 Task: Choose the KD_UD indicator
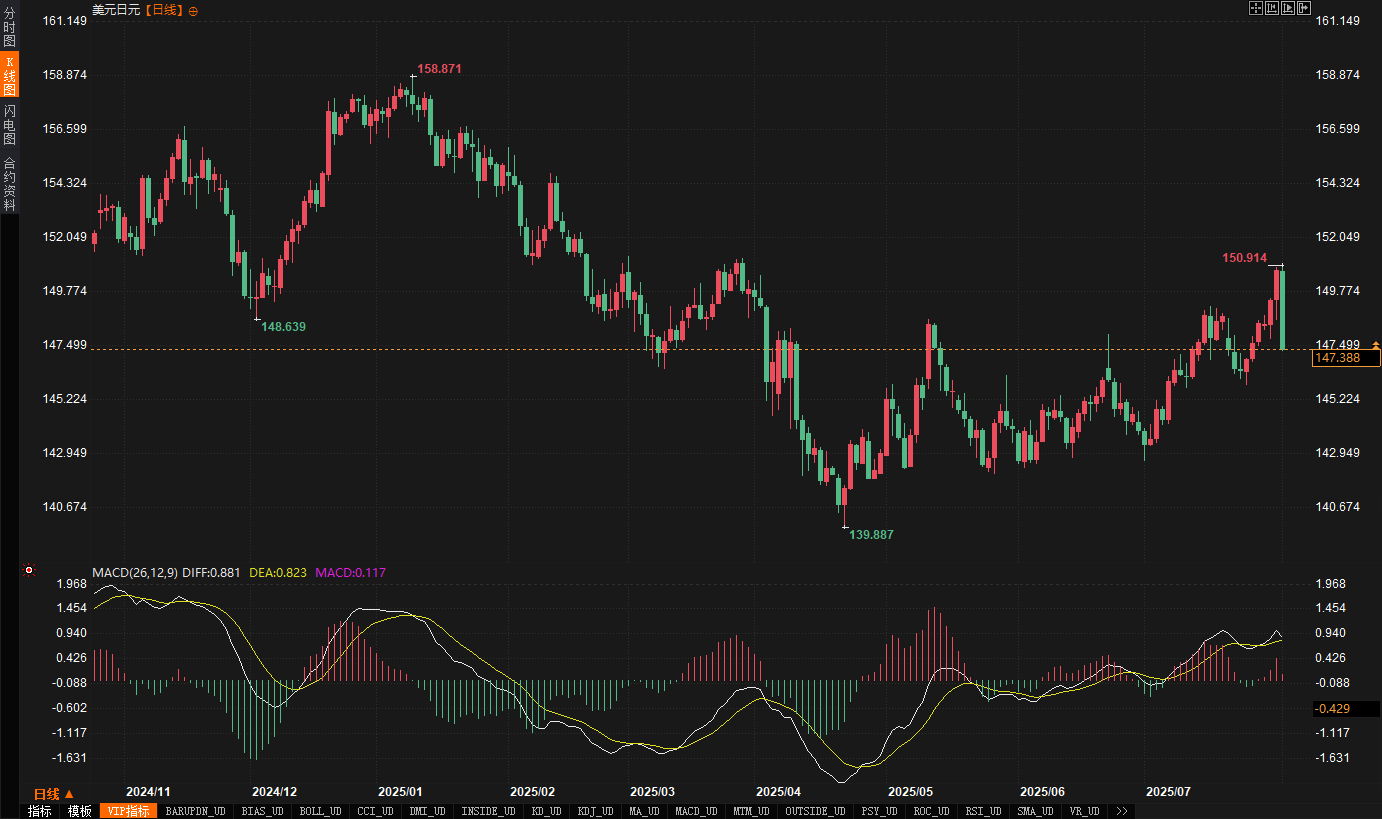click(547, 811)
